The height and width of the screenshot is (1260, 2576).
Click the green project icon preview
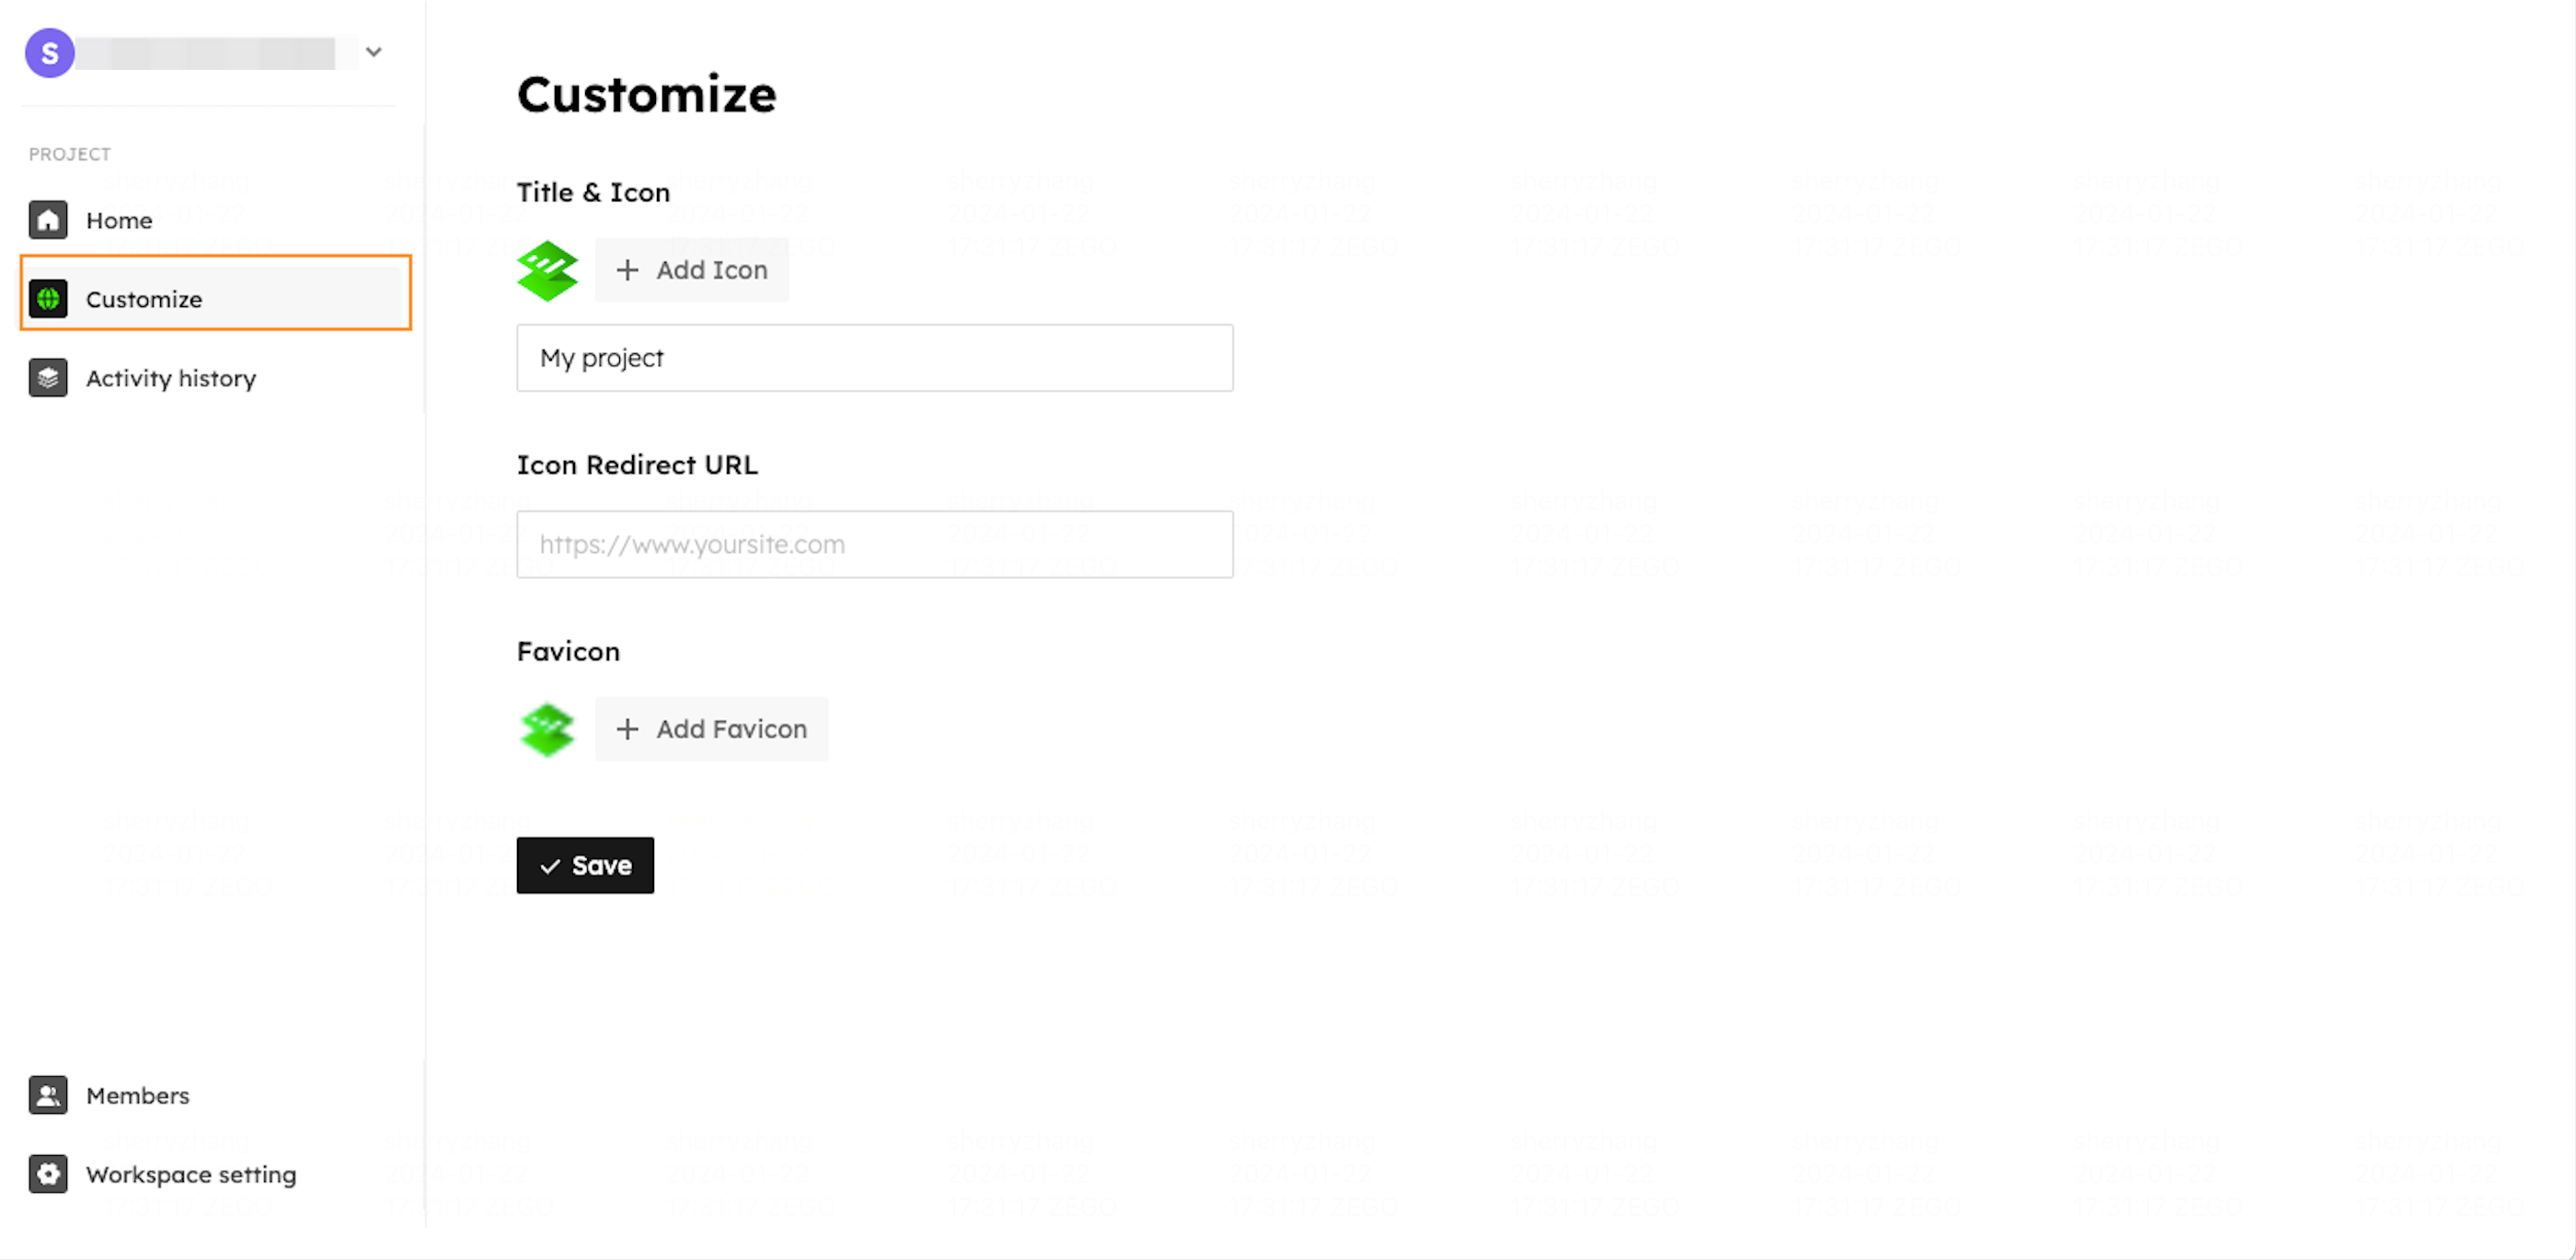[x=547, y=270]
